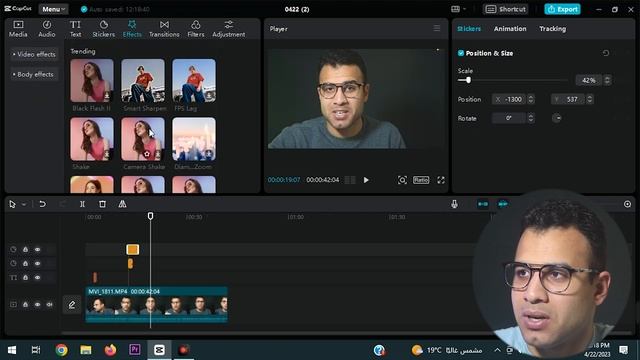Hide the second sticker track with eye icon

[x=38, y=263]
